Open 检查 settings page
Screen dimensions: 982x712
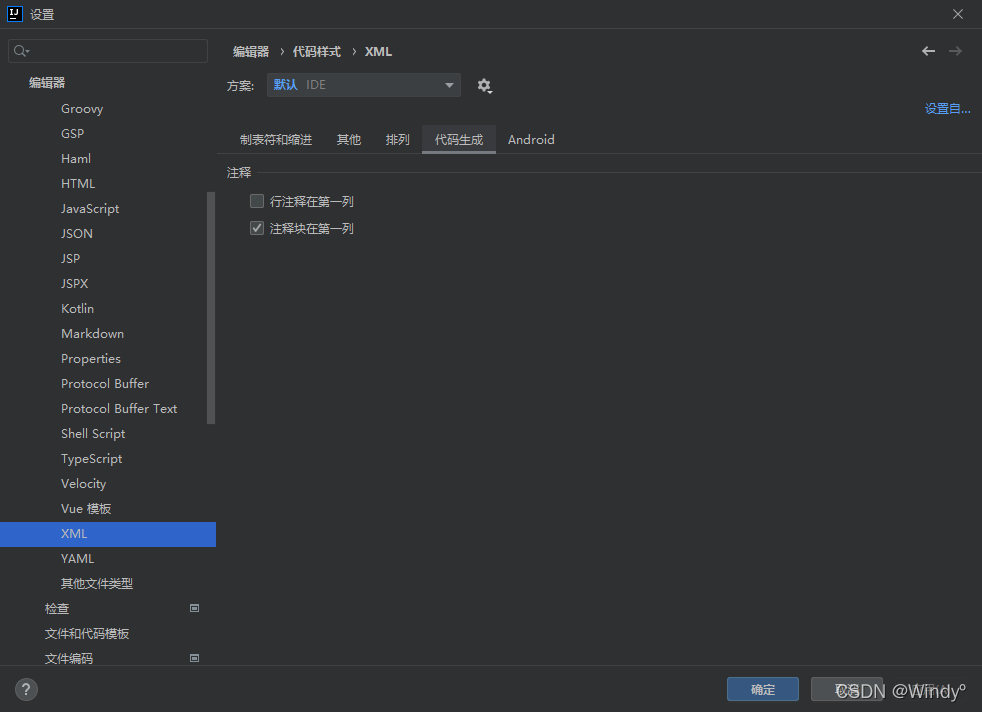pos(57,609)
